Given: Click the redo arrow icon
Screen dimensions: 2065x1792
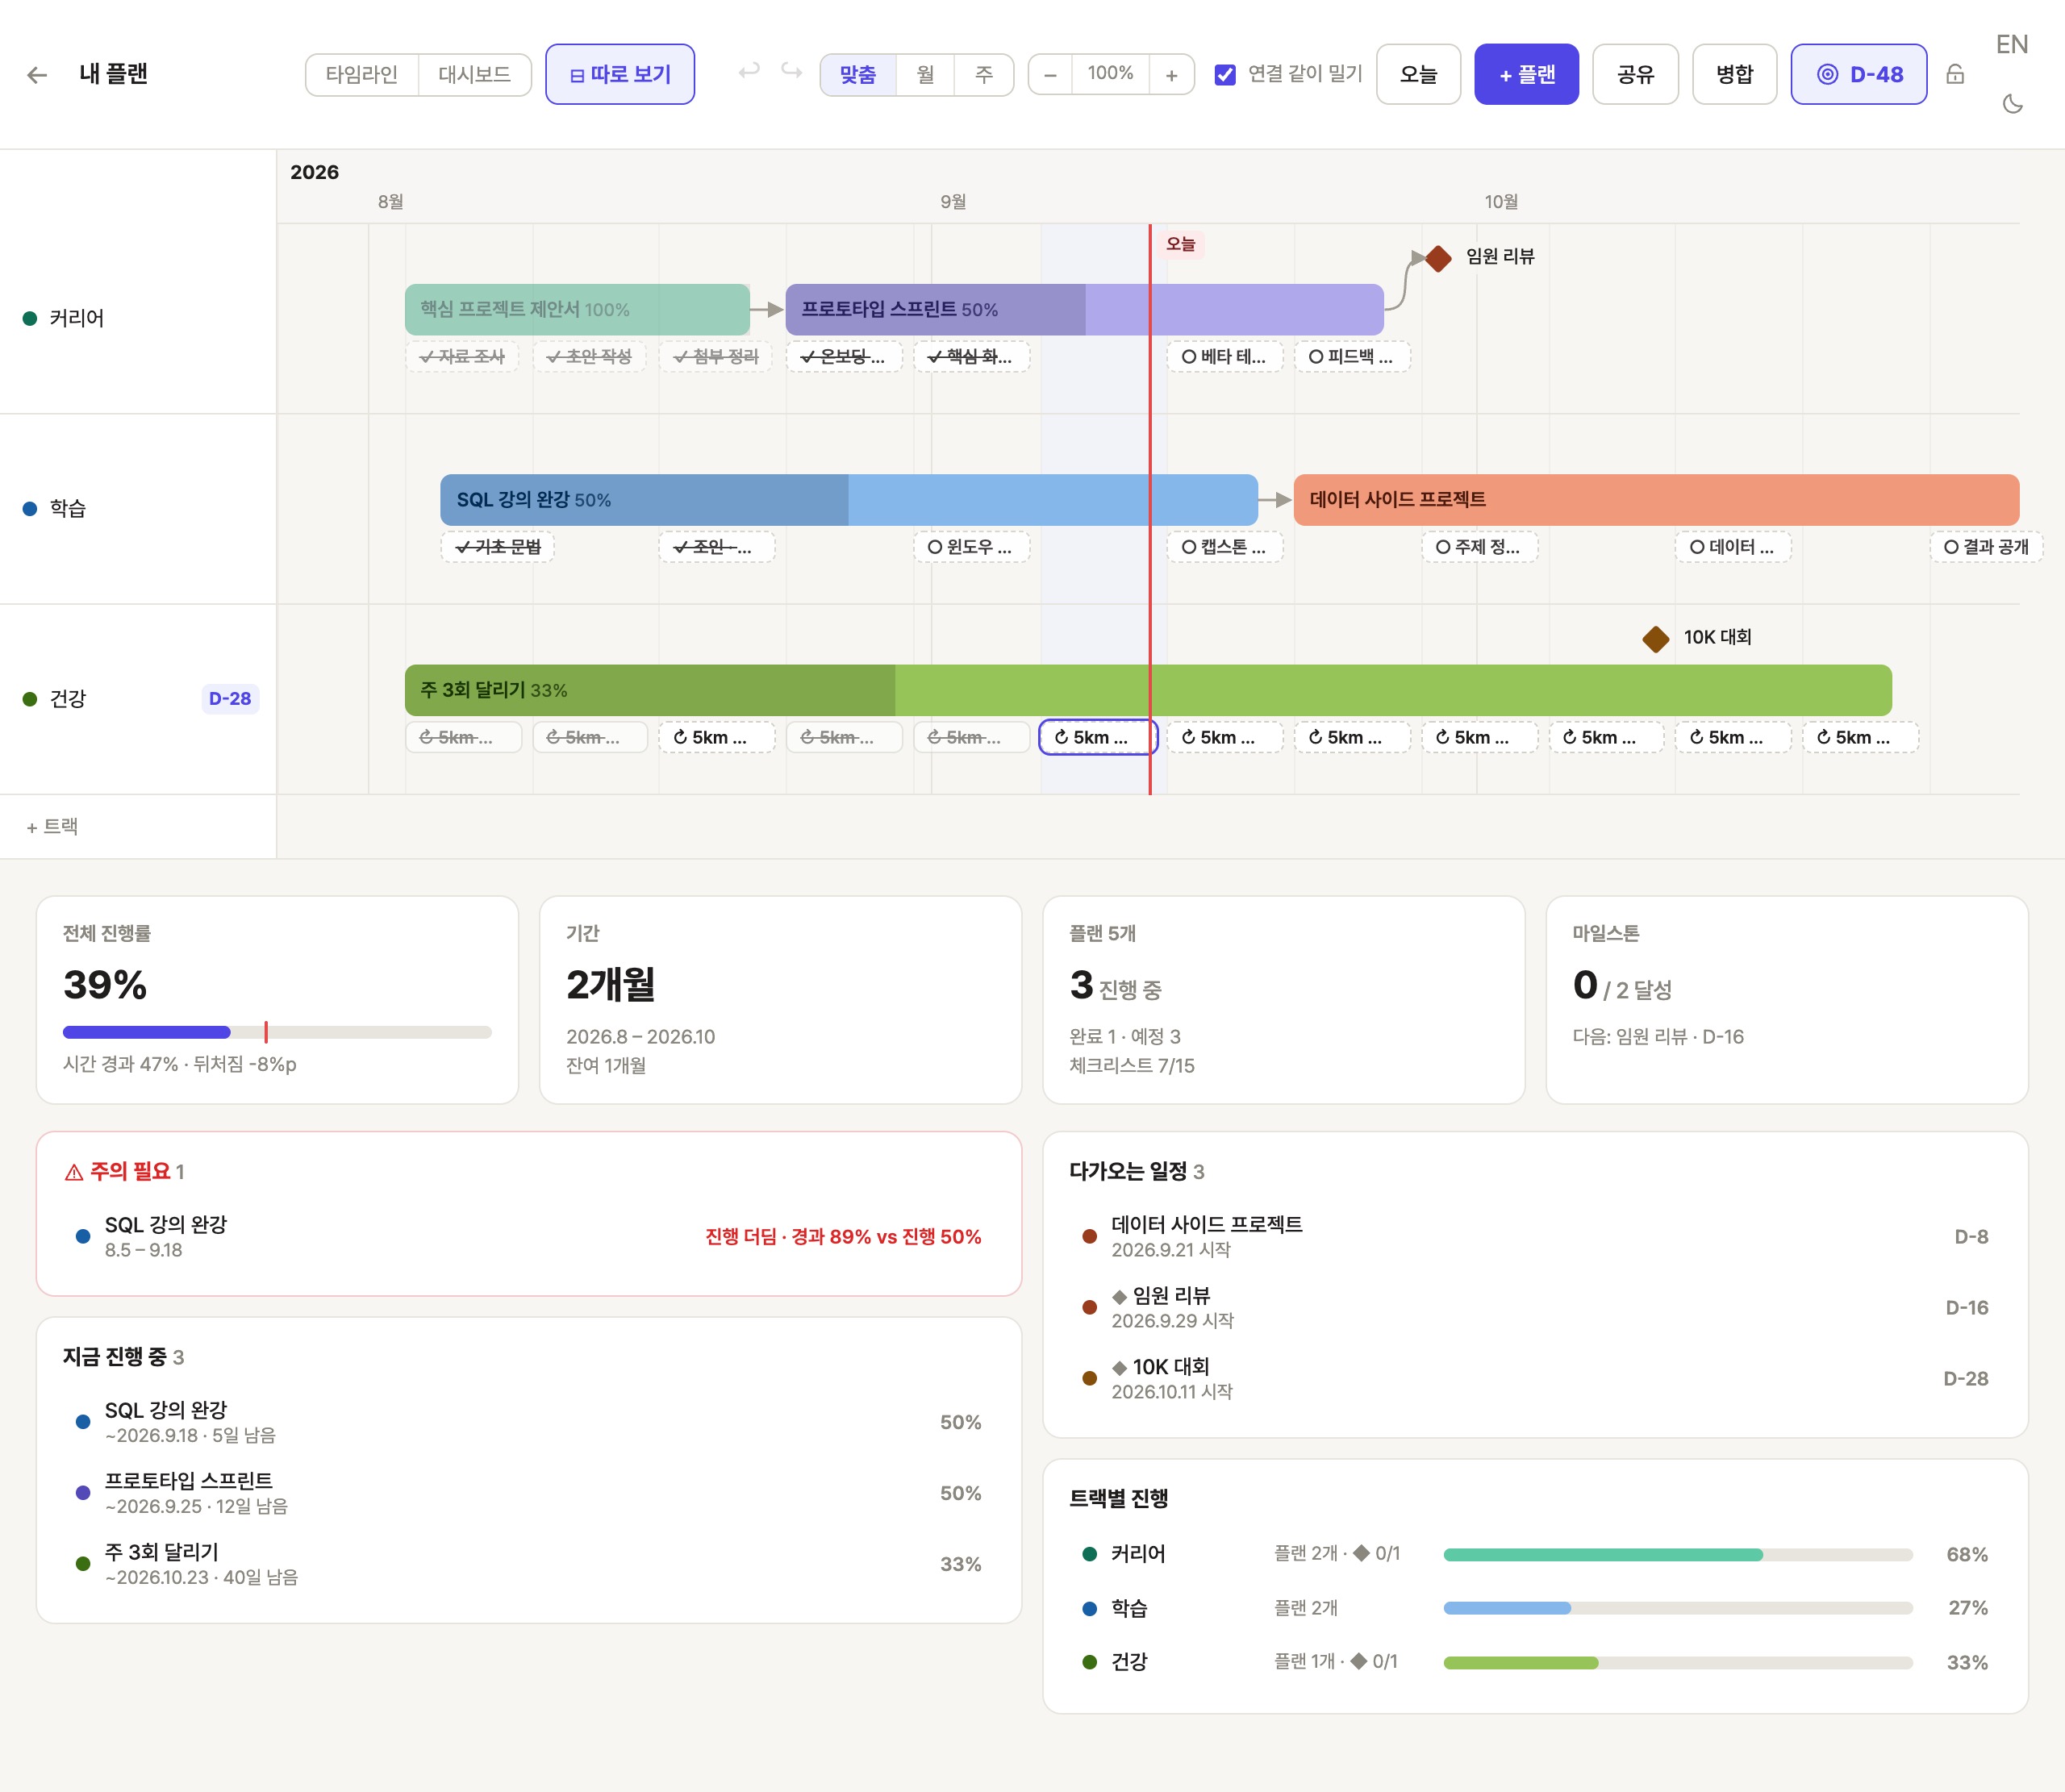Looking at the screenshot, I should pyautogui.click(x=792, y=71).
